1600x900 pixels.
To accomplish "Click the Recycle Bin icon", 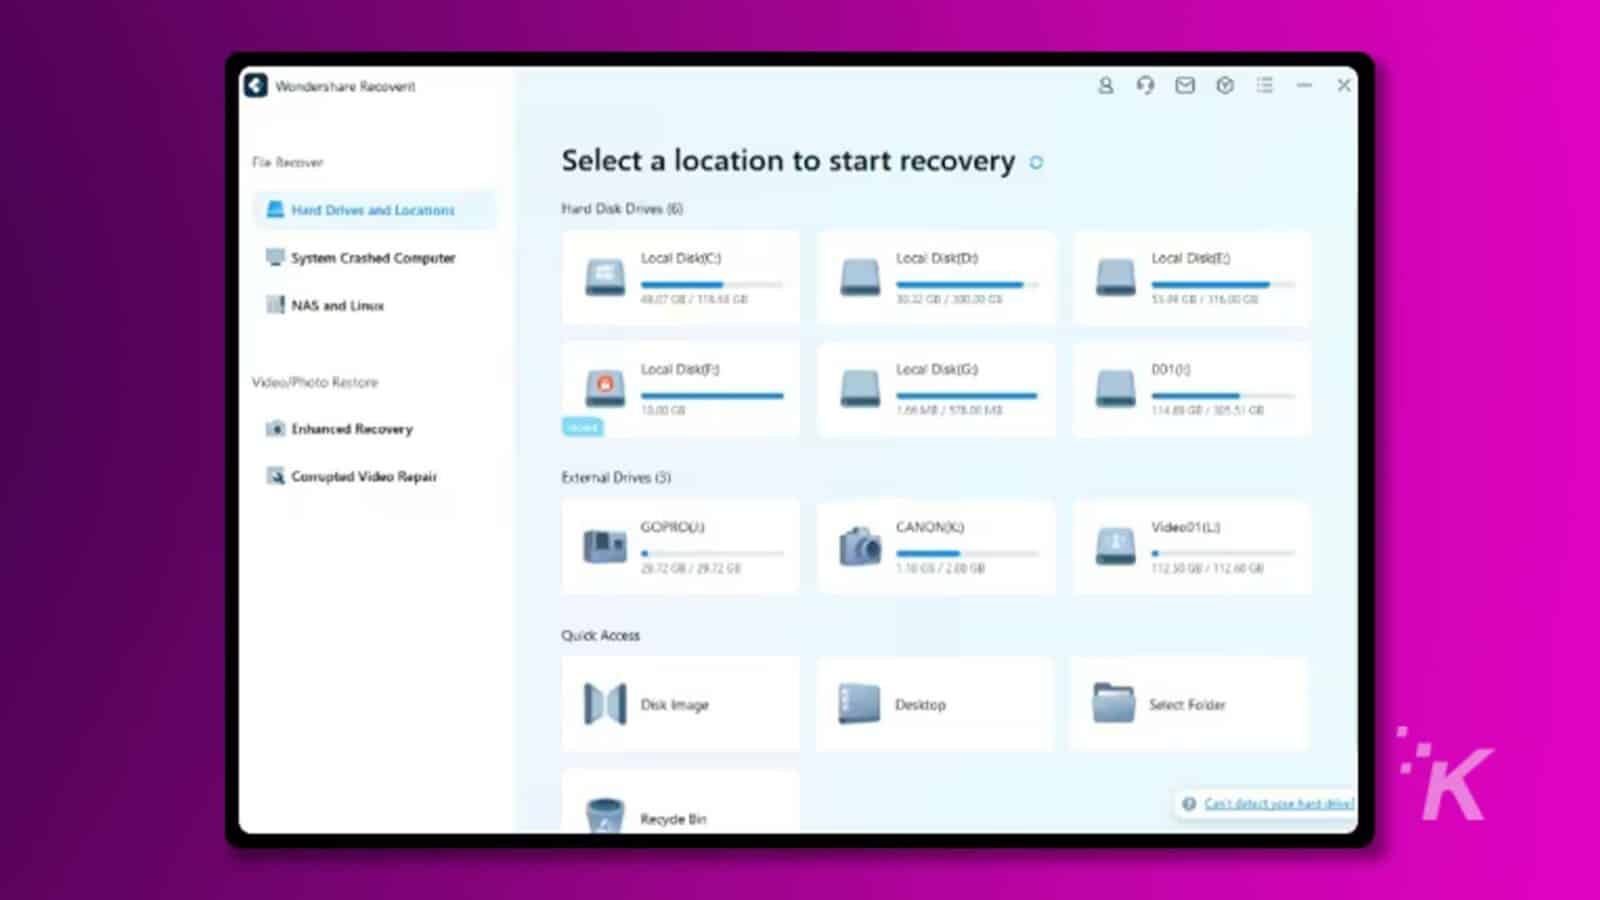I will coord(605,815).
